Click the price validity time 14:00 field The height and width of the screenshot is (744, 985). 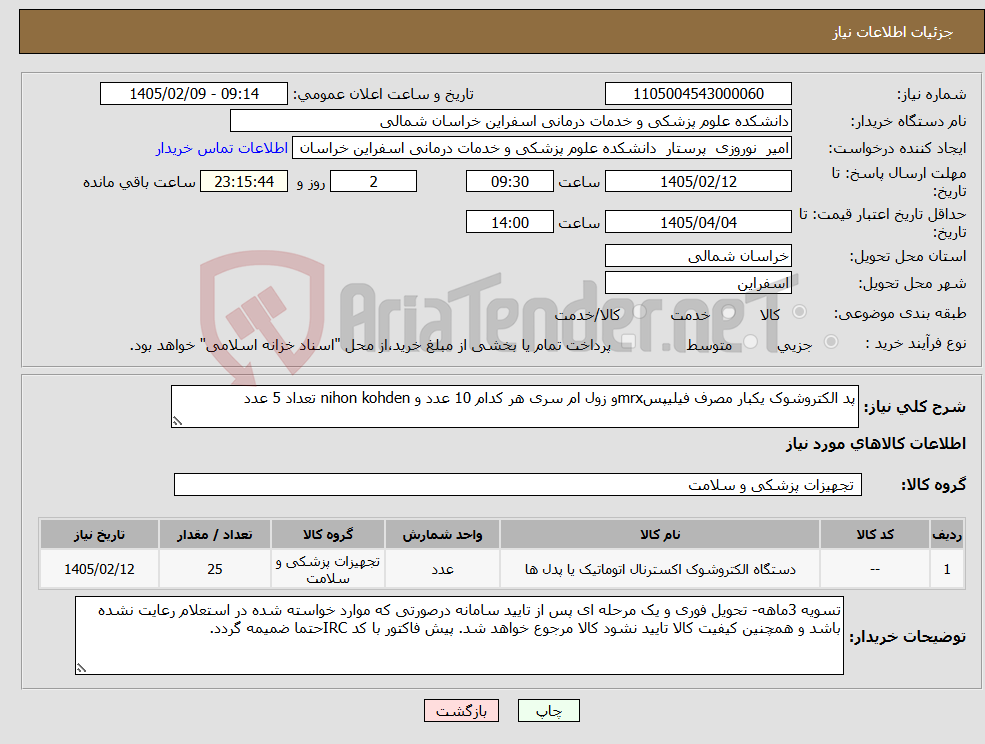click(509, 222)
